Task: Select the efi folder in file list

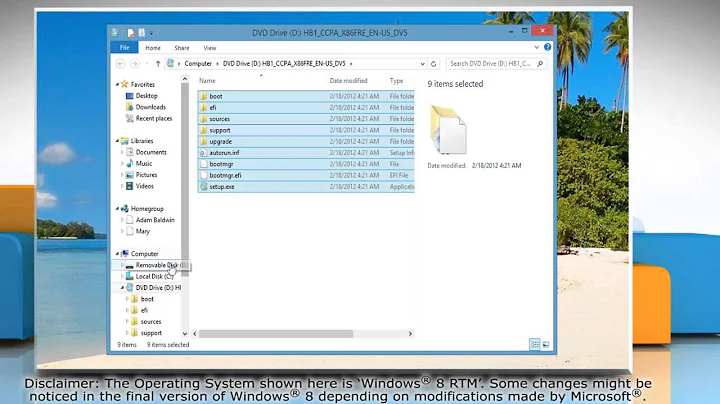Action: coord(213,107)
